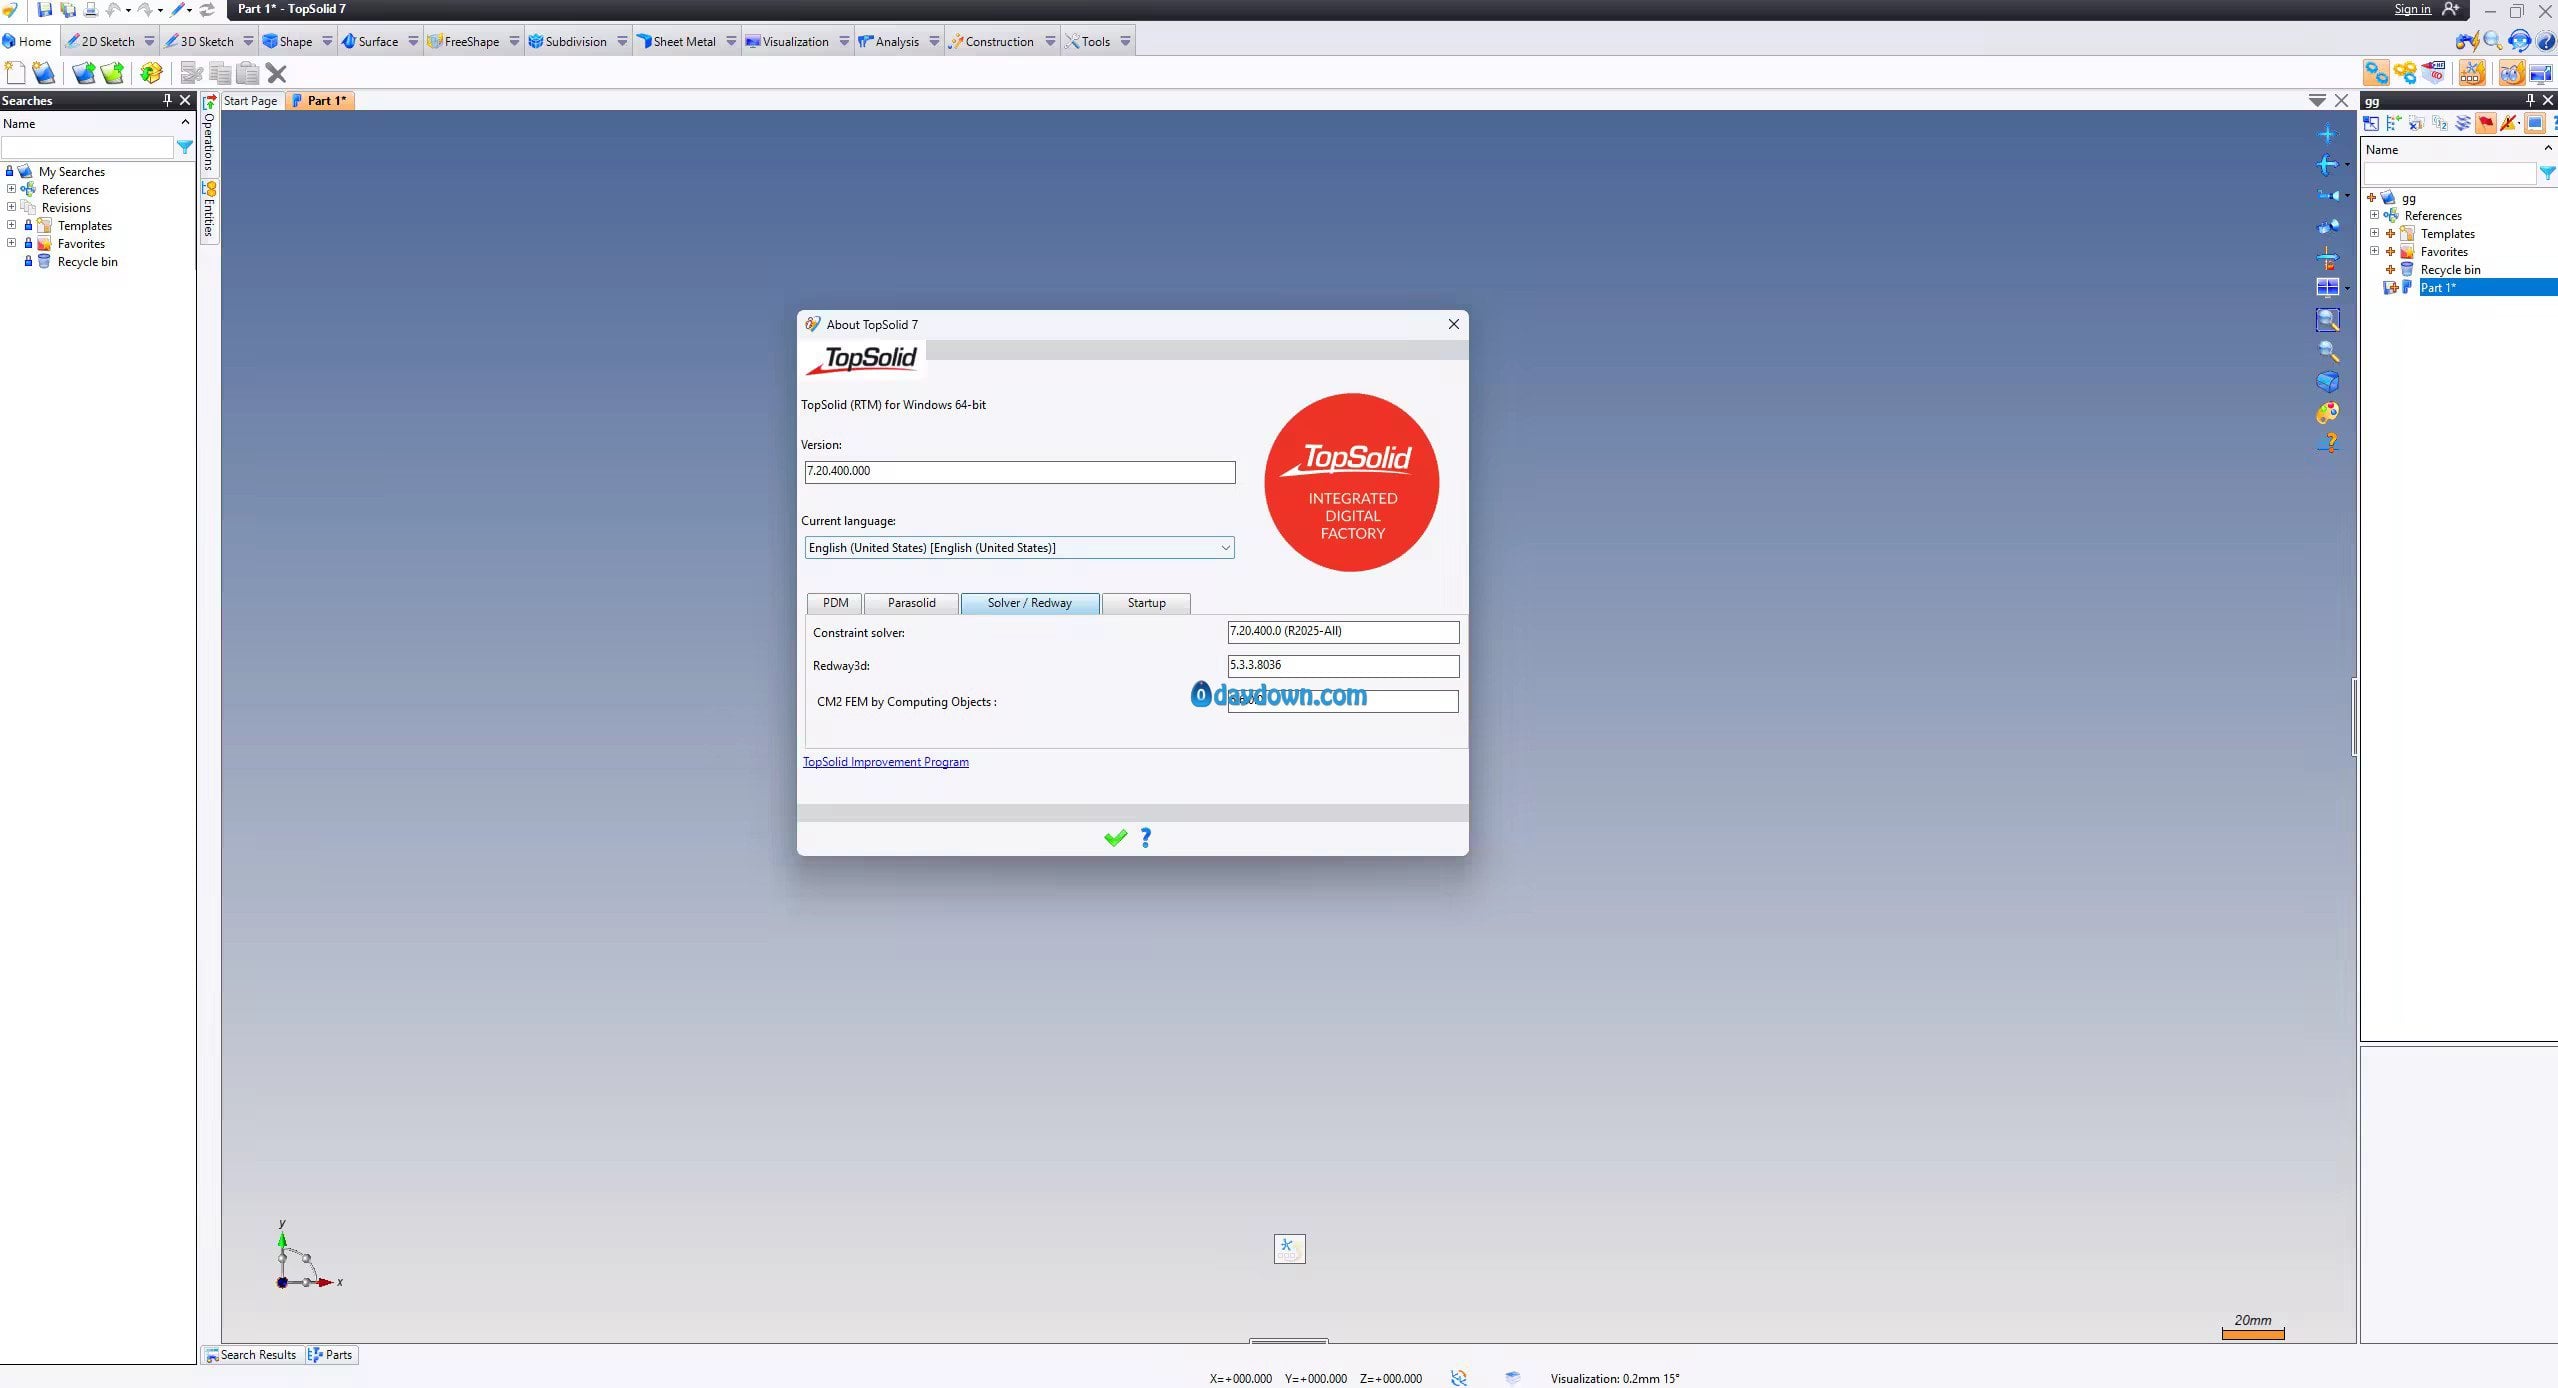Toggle the monitor preview button in project panel
2558x1388 pixels.
point(2535,124)
